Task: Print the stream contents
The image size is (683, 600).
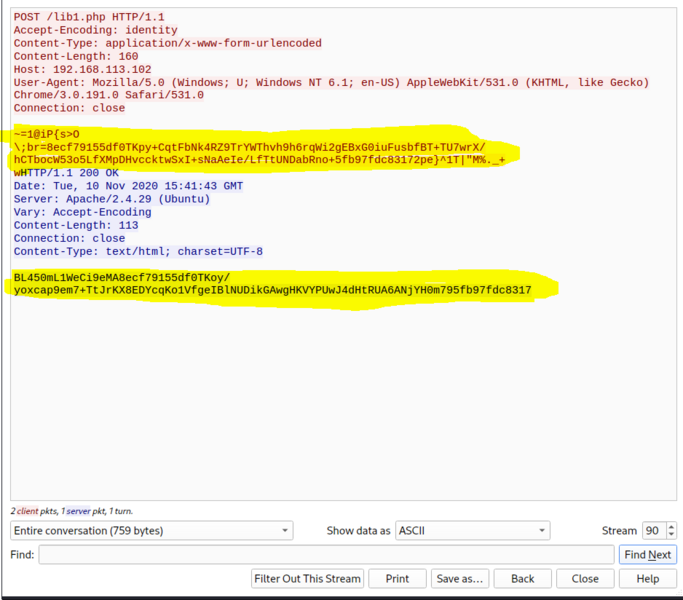Action: coord(397,578)
